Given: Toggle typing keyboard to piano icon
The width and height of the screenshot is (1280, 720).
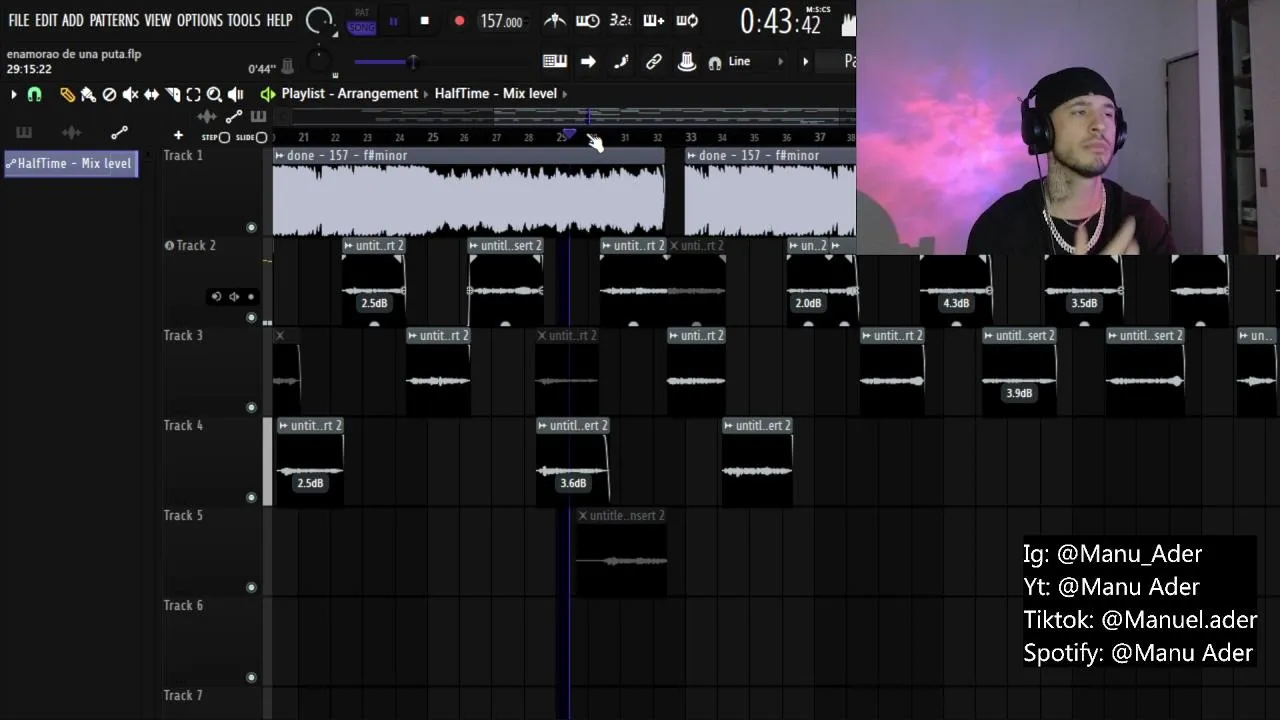Looking at the screenshot, I should click(554, 62).
